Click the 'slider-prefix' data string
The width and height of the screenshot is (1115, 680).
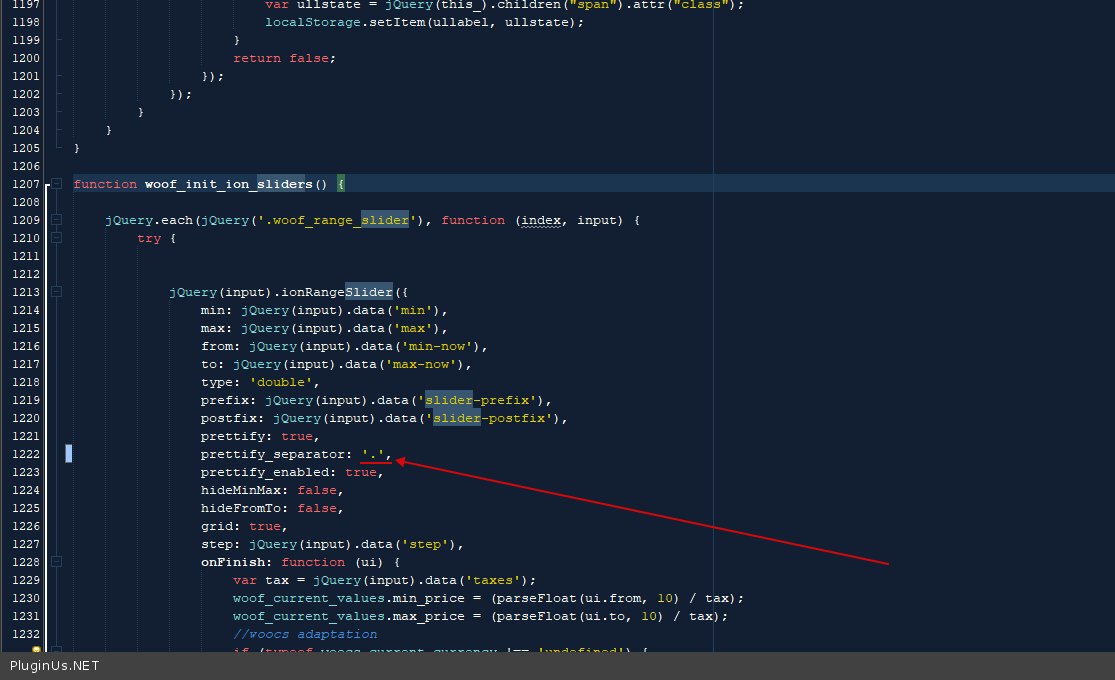[480, 400]
